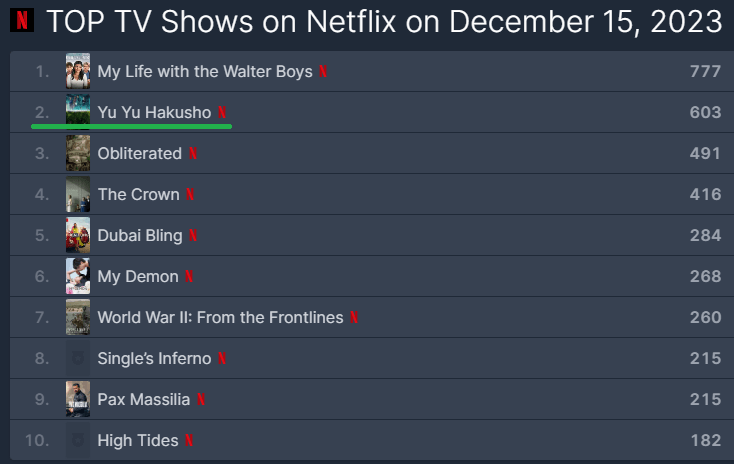
Task: Click the page title heading text
Action: pos(385,21)
